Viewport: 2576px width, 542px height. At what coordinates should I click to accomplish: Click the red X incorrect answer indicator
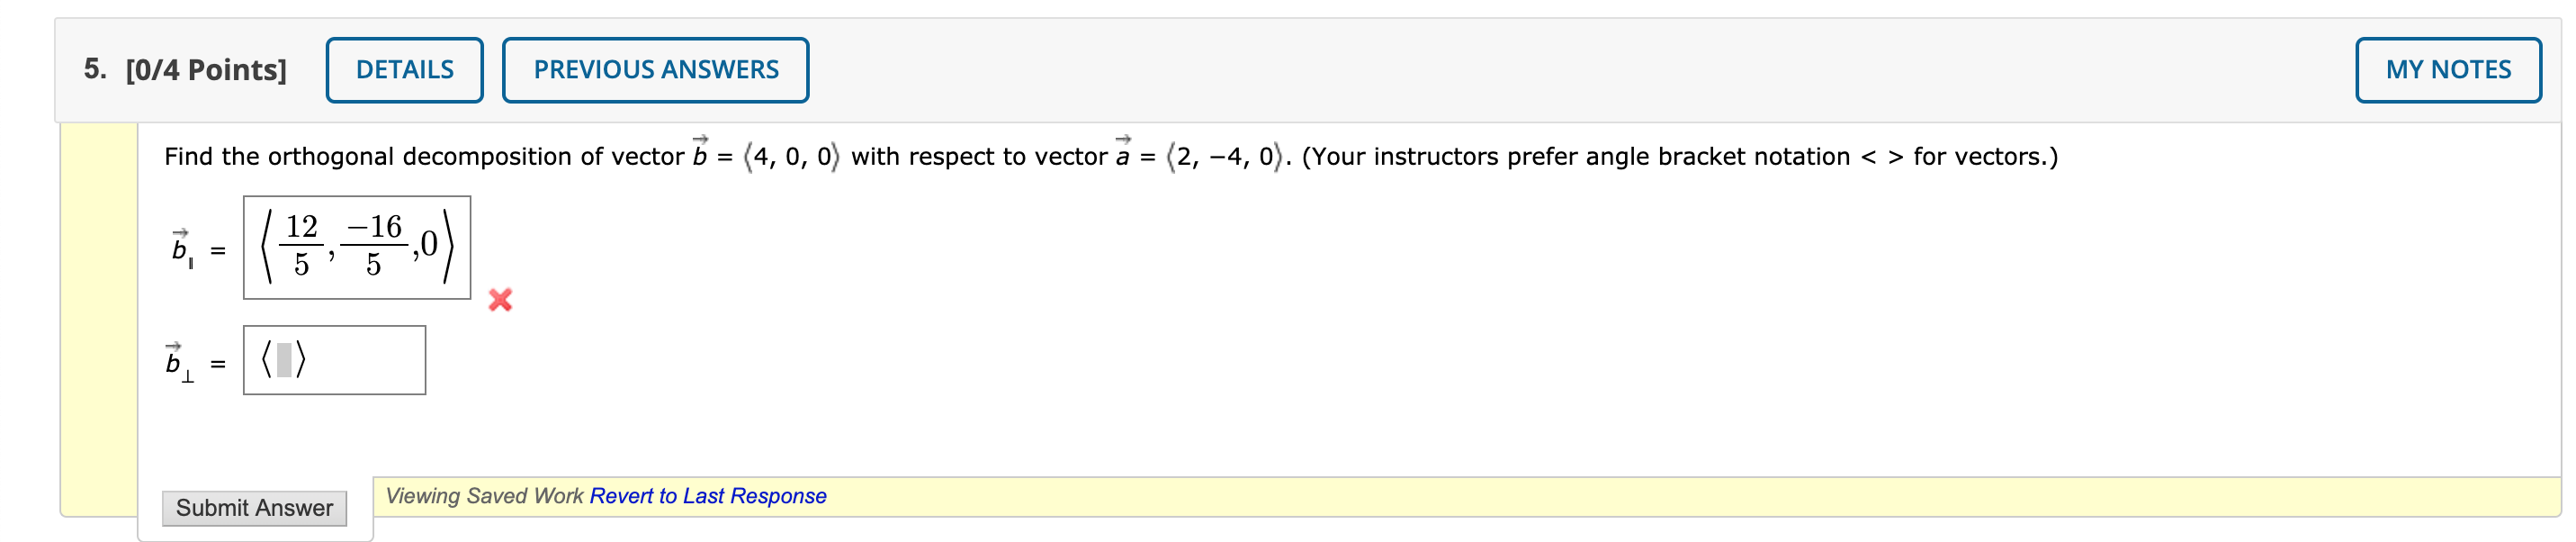click(x=500, y=299)
